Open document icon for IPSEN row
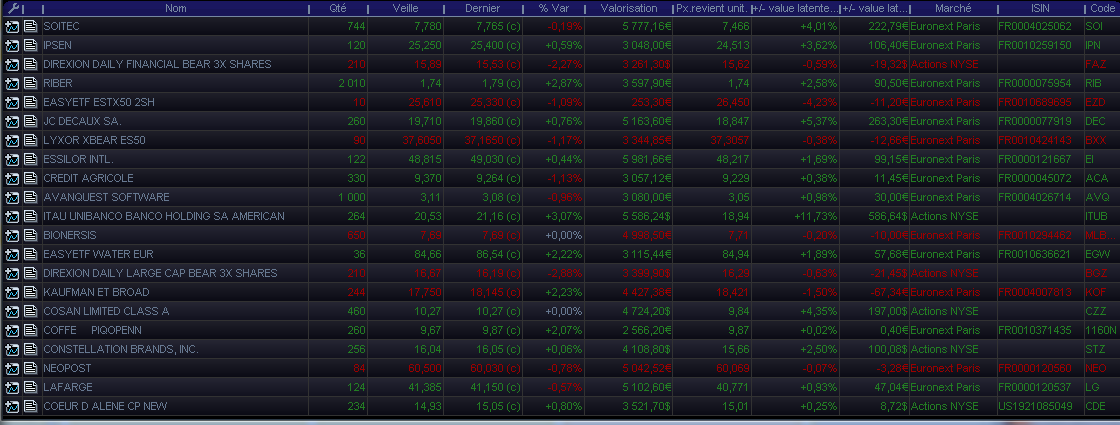Screen dimensions: 1120x425 30,45
